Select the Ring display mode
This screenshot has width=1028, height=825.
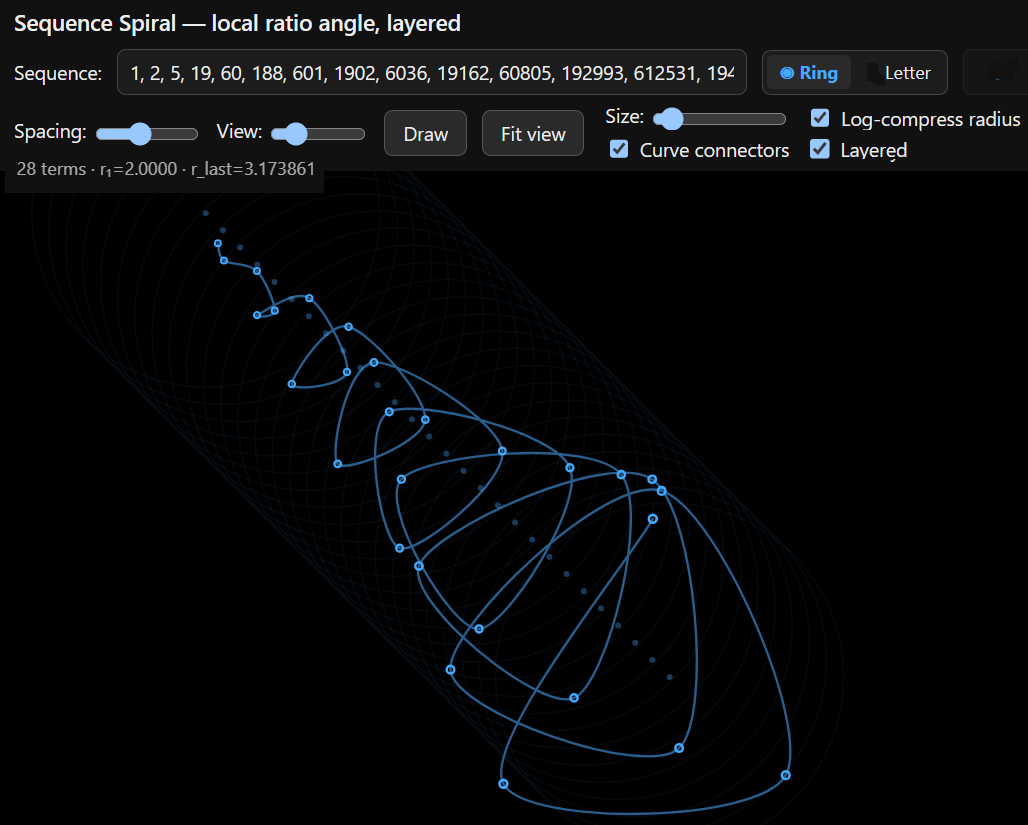point(809,73)
